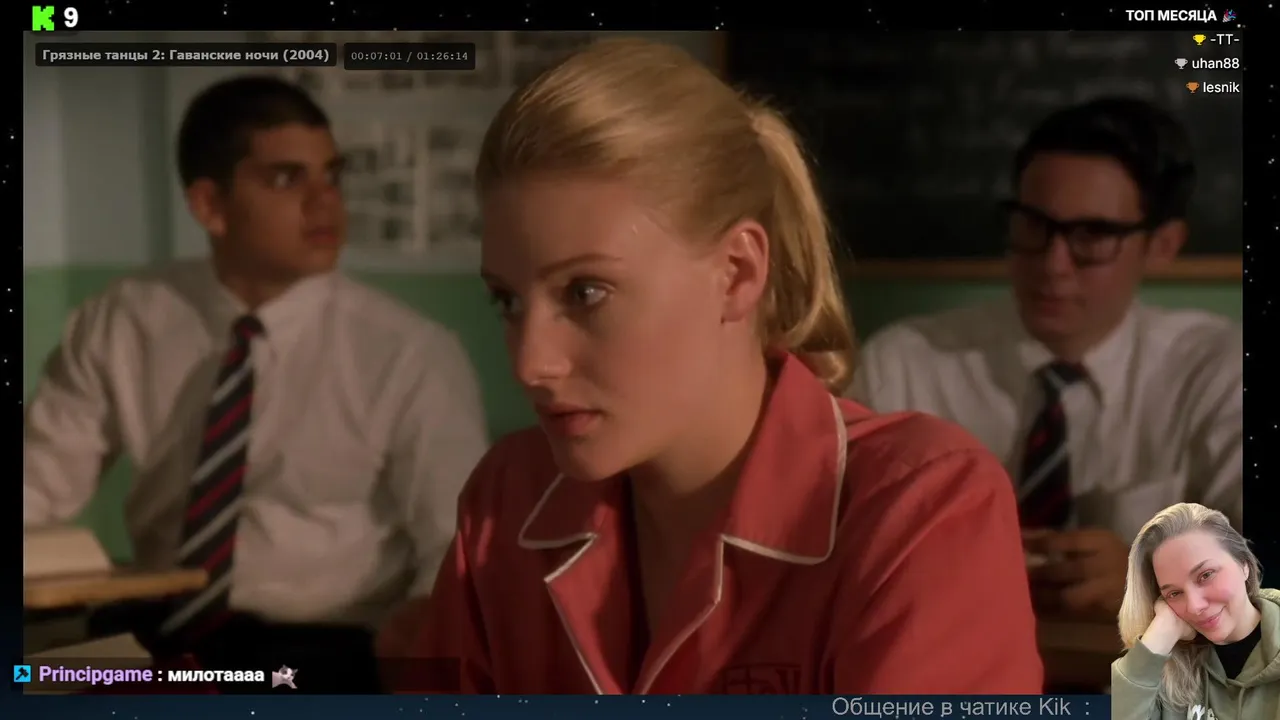Click the movie title 'Грязные танцы 2: Гаванские ночи (2004)'
1280x720 pixels.
[186, 55]
